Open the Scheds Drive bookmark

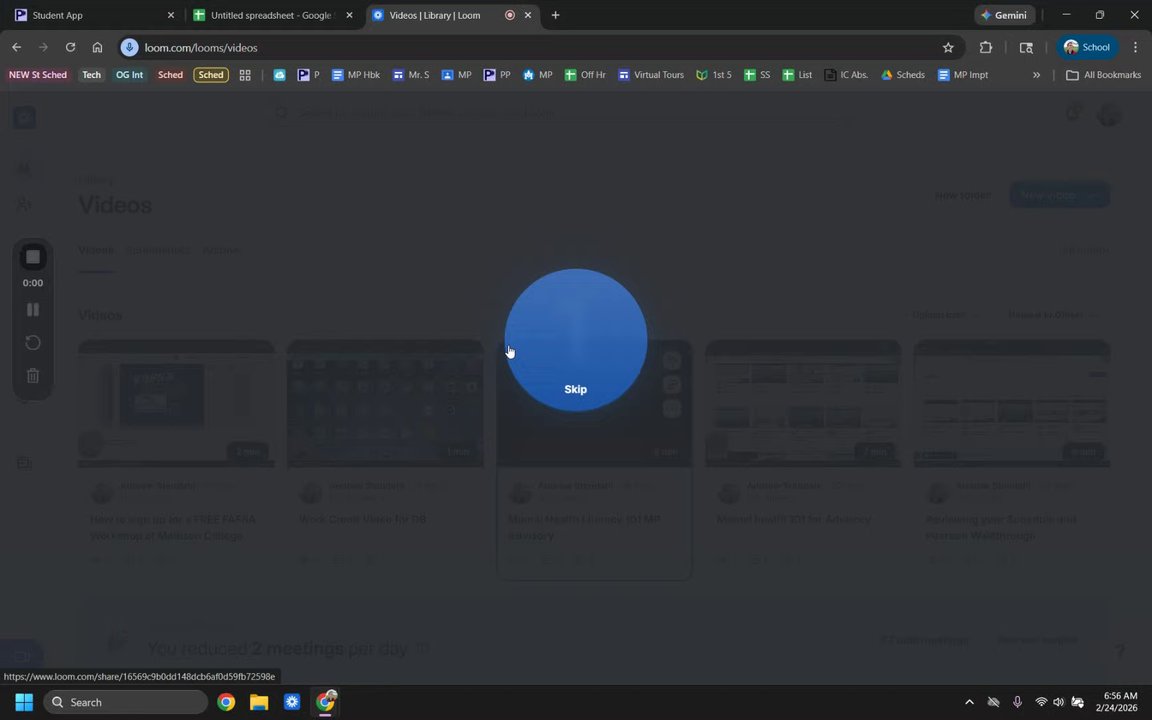903,75
